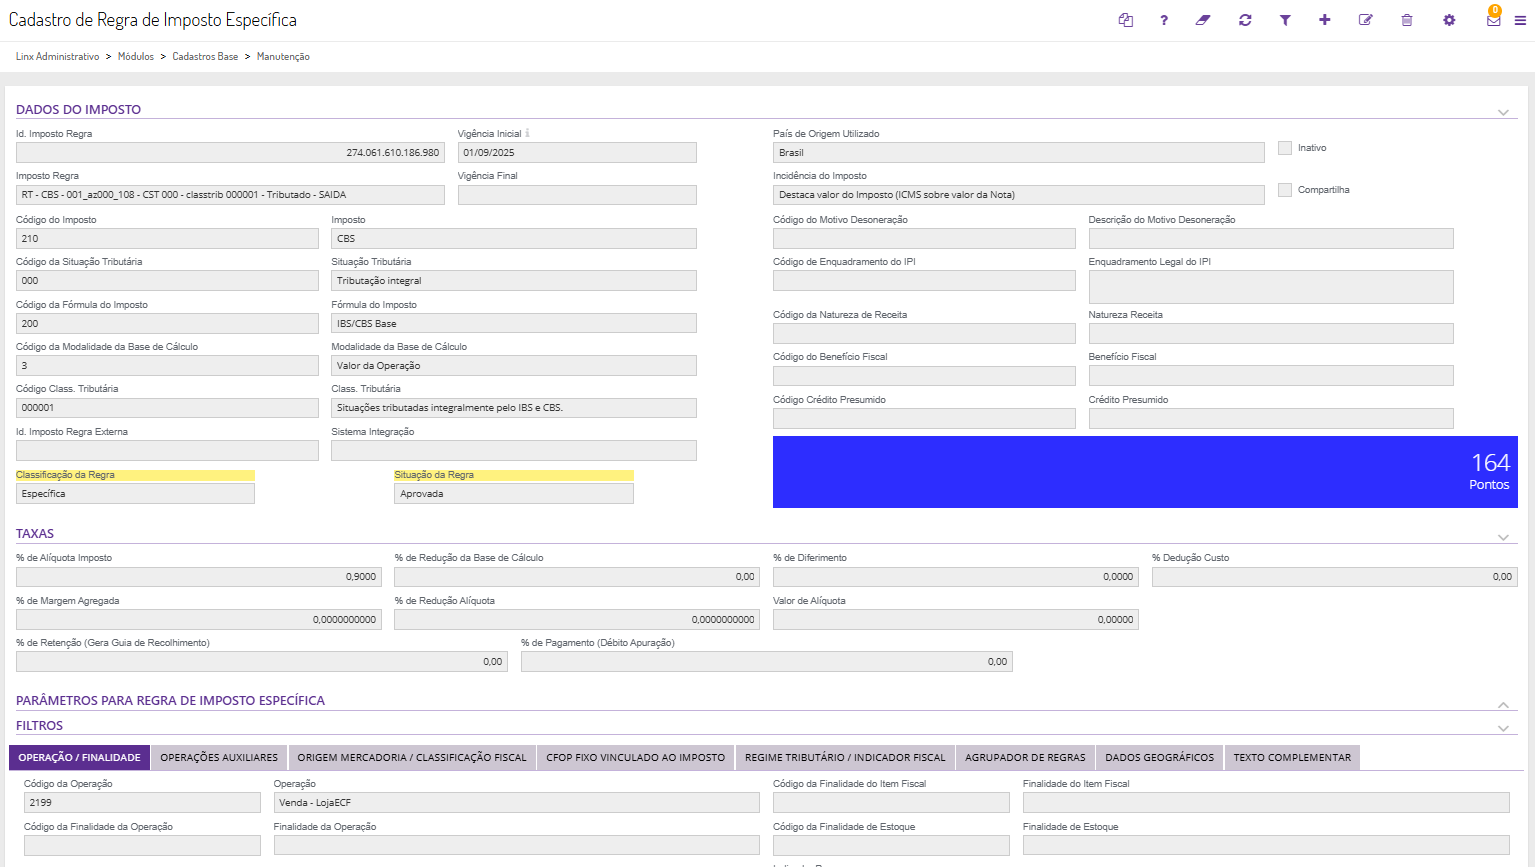
Task: Click the eraser icon to clear fields
Action: coord(1203,20)
